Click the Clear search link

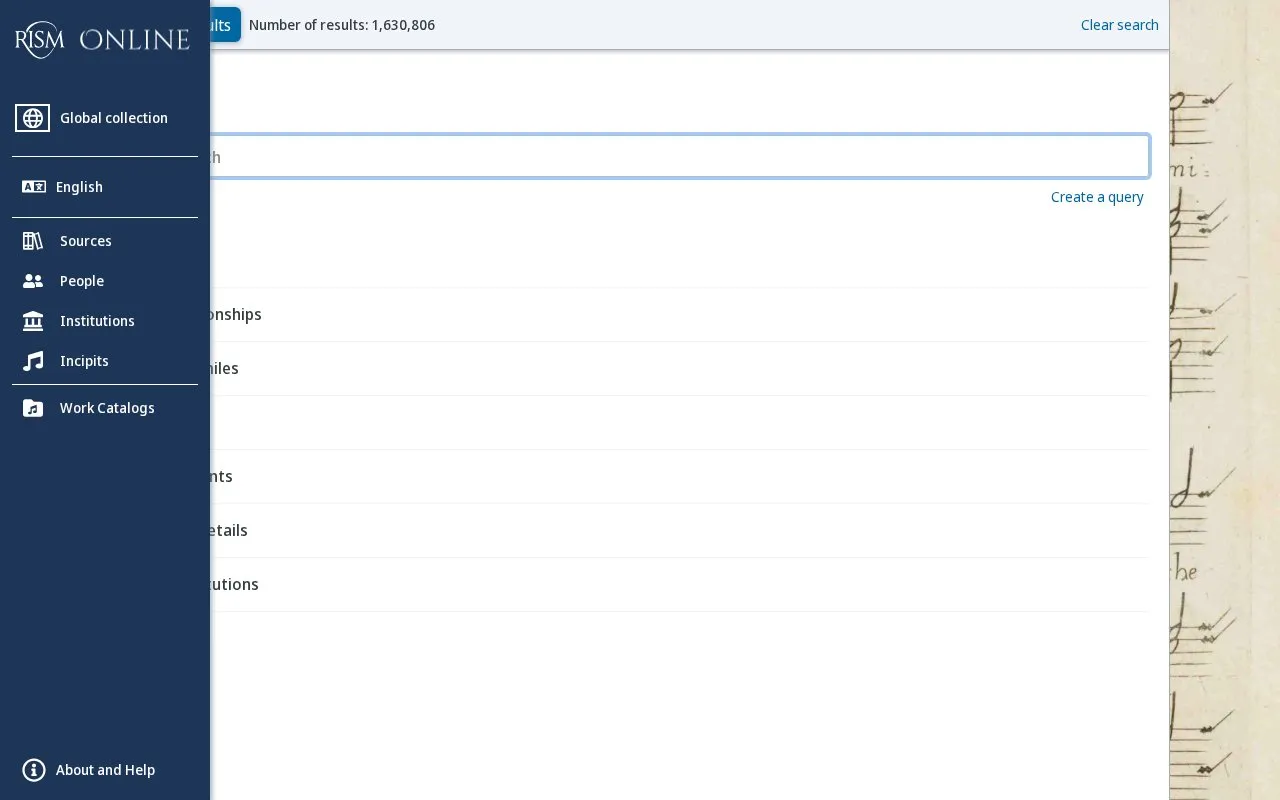tap(1119, 25)
